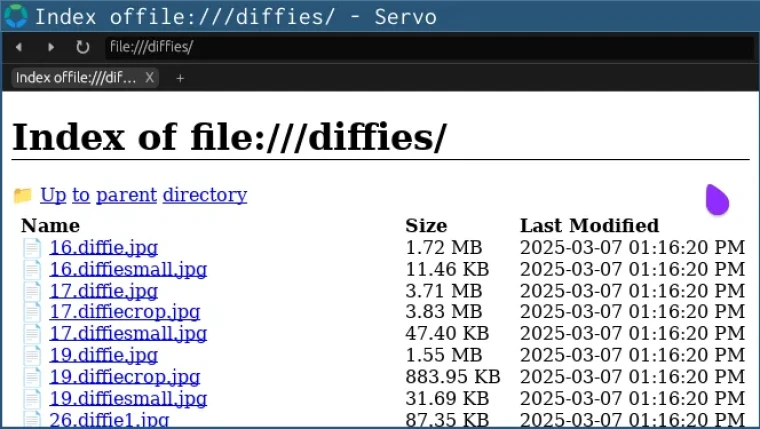Go forward using the forward arrow
Screen dimensions: 760x429
point(51,47)
